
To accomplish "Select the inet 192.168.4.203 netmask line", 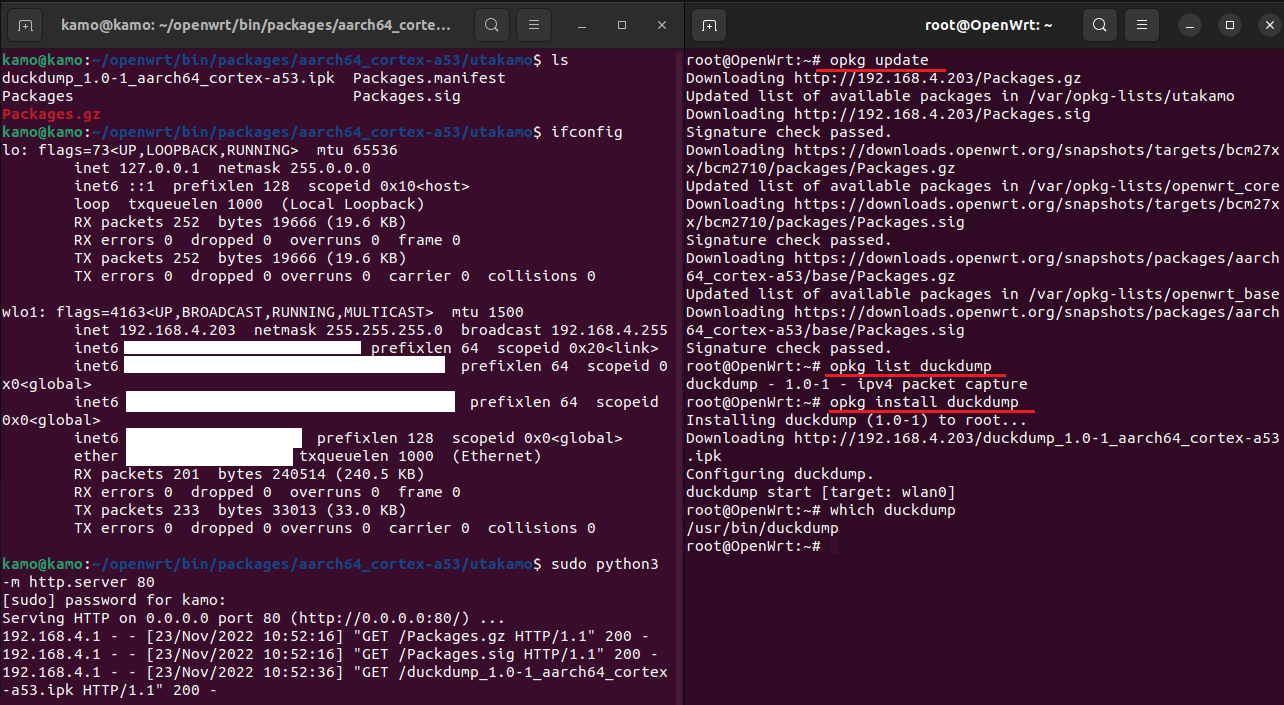I will pyautogui.click(x=371, y=330).
